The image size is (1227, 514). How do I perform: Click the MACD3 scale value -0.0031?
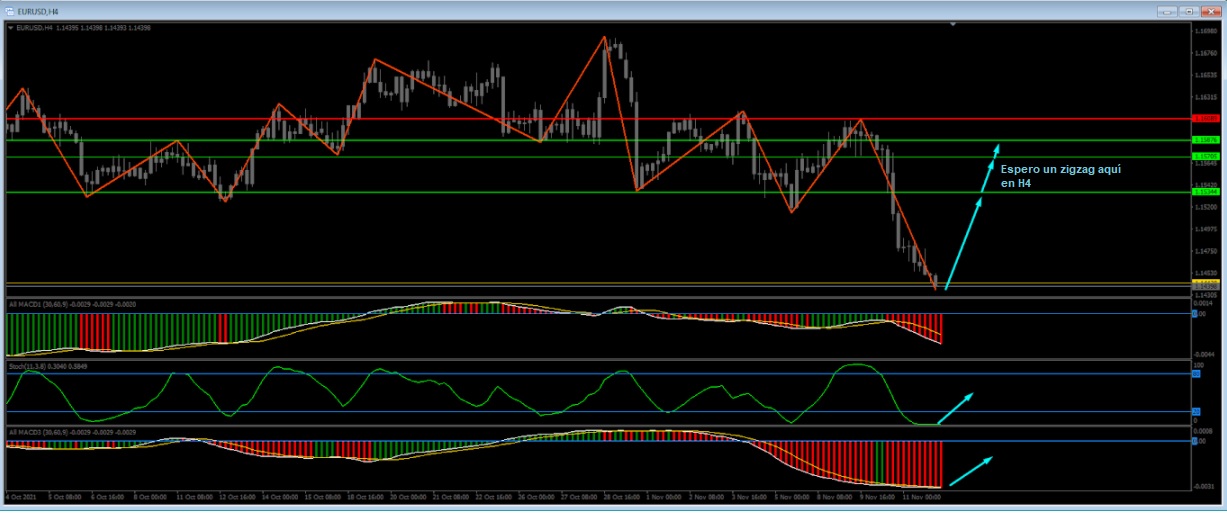[1203, 486]
